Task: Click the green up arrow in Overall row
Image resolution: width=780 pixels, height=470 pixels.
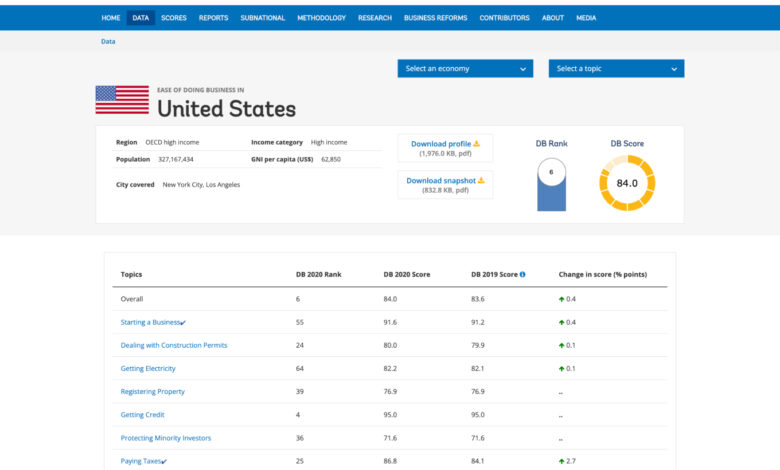Action: pyautogui.click(x=562, y=299)
